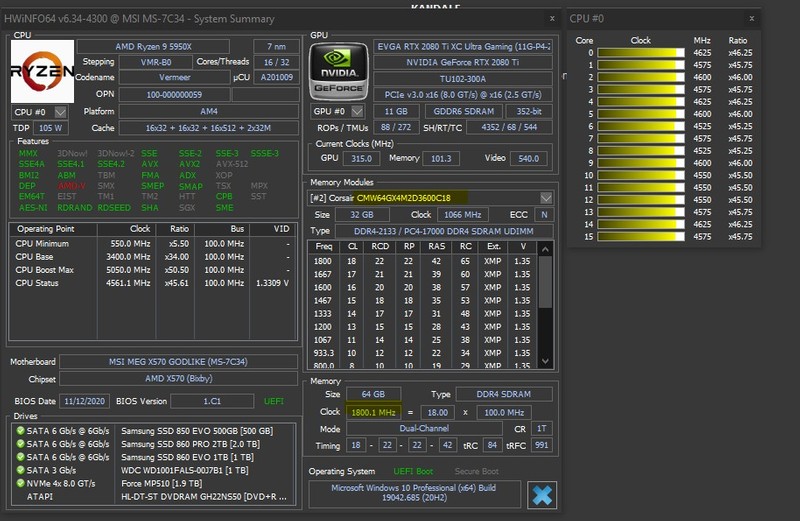800x521 pixels.
Task: Click the 16 / 32 Cores/Threads field
Action: coord(277,62)
